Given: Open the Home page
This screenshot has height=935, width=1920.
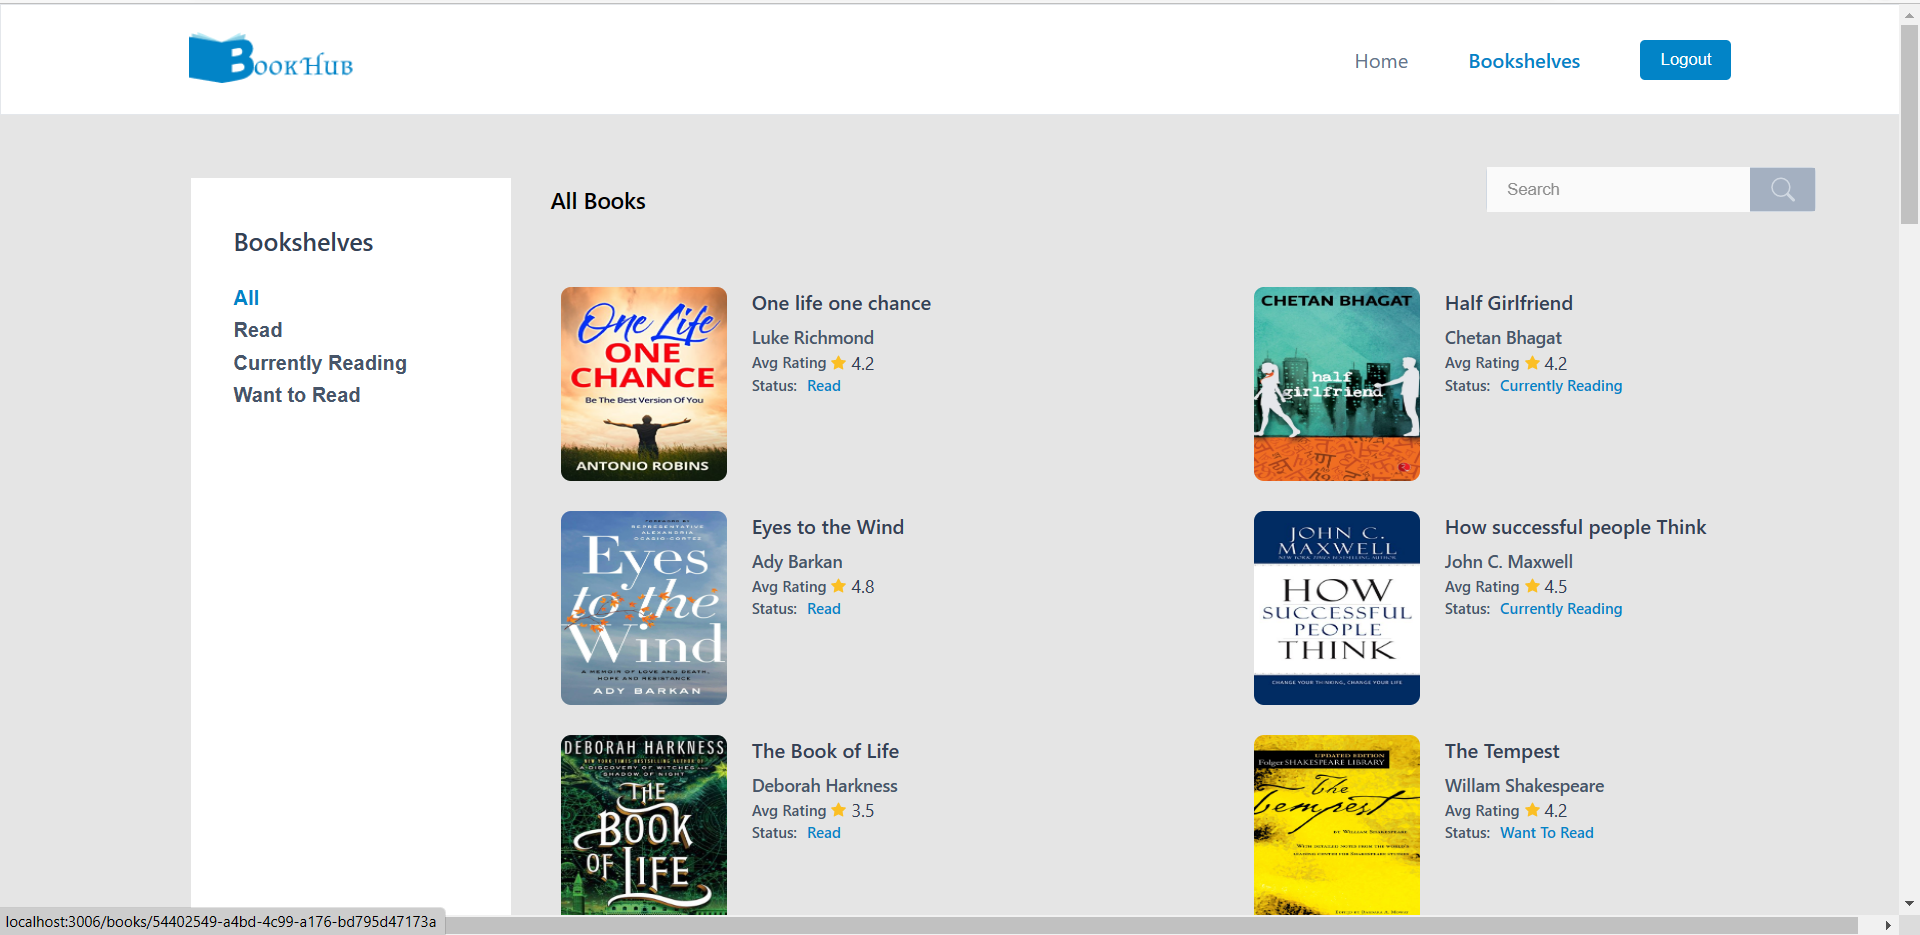Looking at the screenshot, I should pyautogui.click(x=1381, y=61).
